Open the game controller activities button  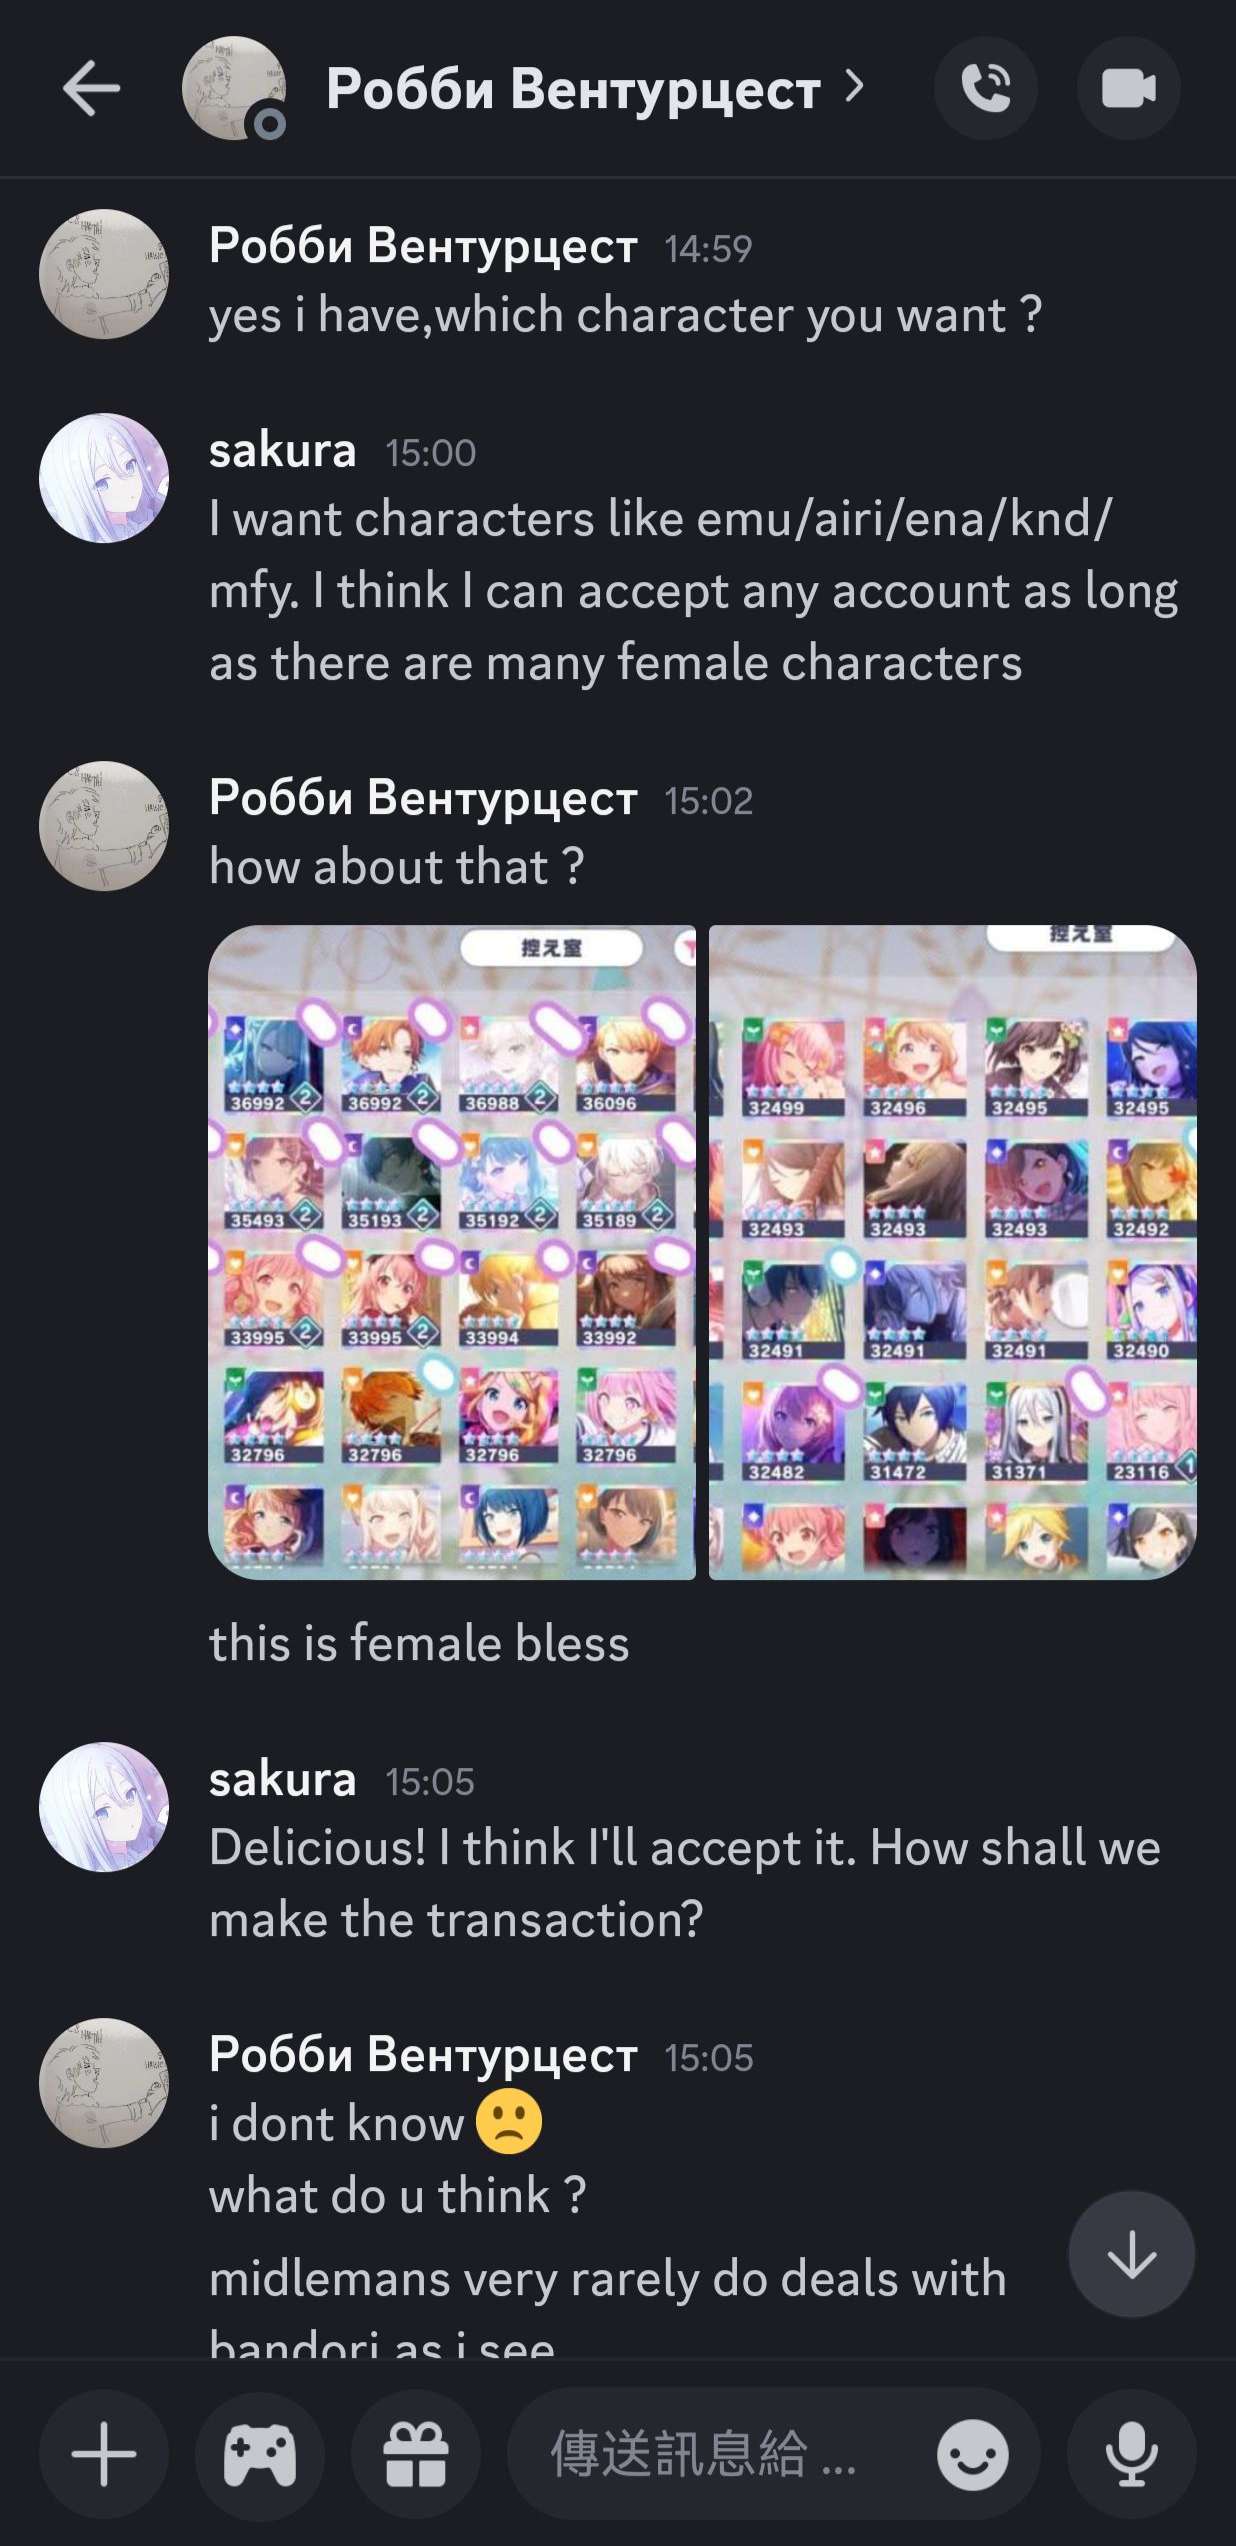pyautogui.click(x=260, y=2454)
